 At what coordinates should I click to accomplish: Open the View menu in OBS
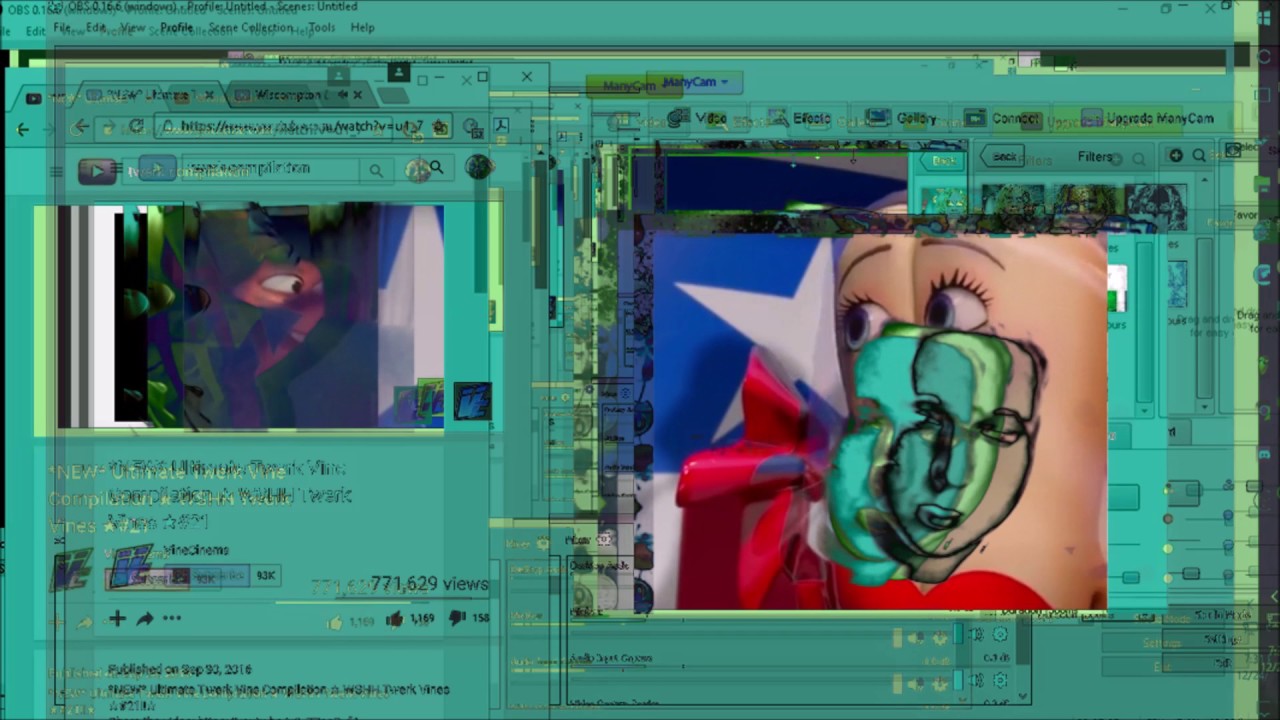[132, 28]
